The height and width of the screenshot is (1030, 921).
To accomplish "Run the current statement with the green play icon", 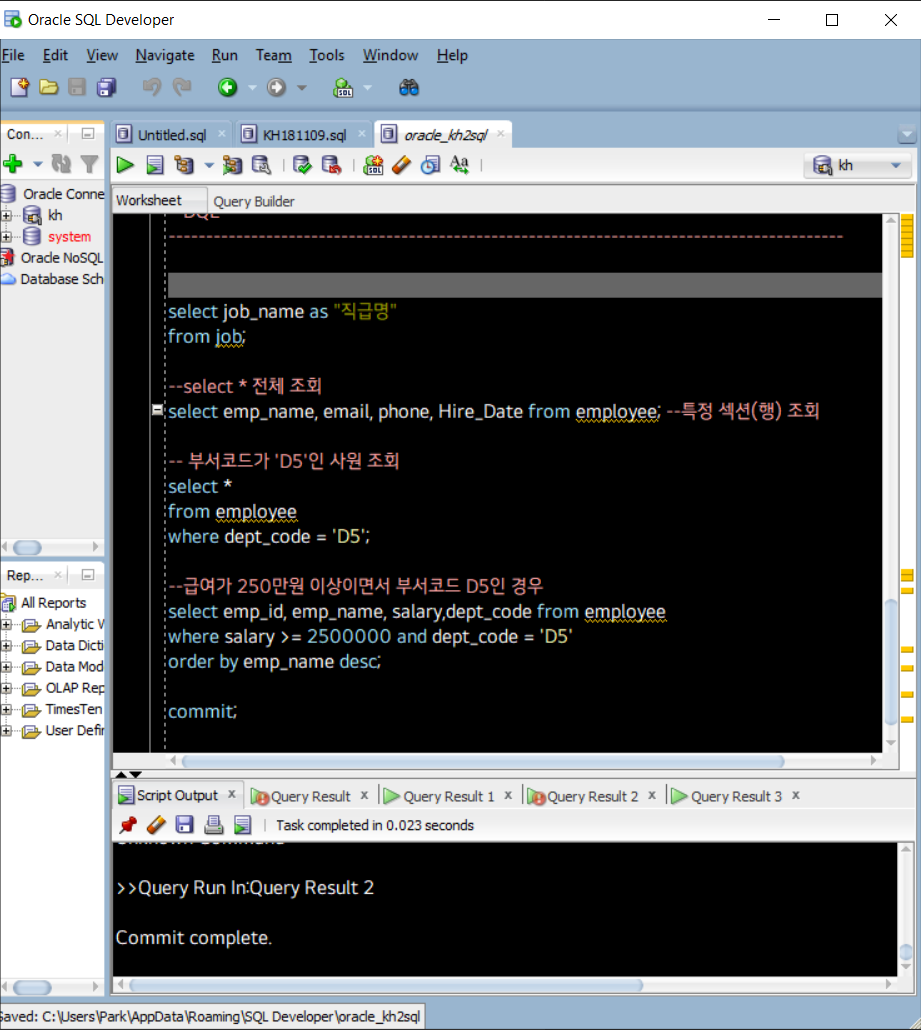I will click(x=125, y=165).
